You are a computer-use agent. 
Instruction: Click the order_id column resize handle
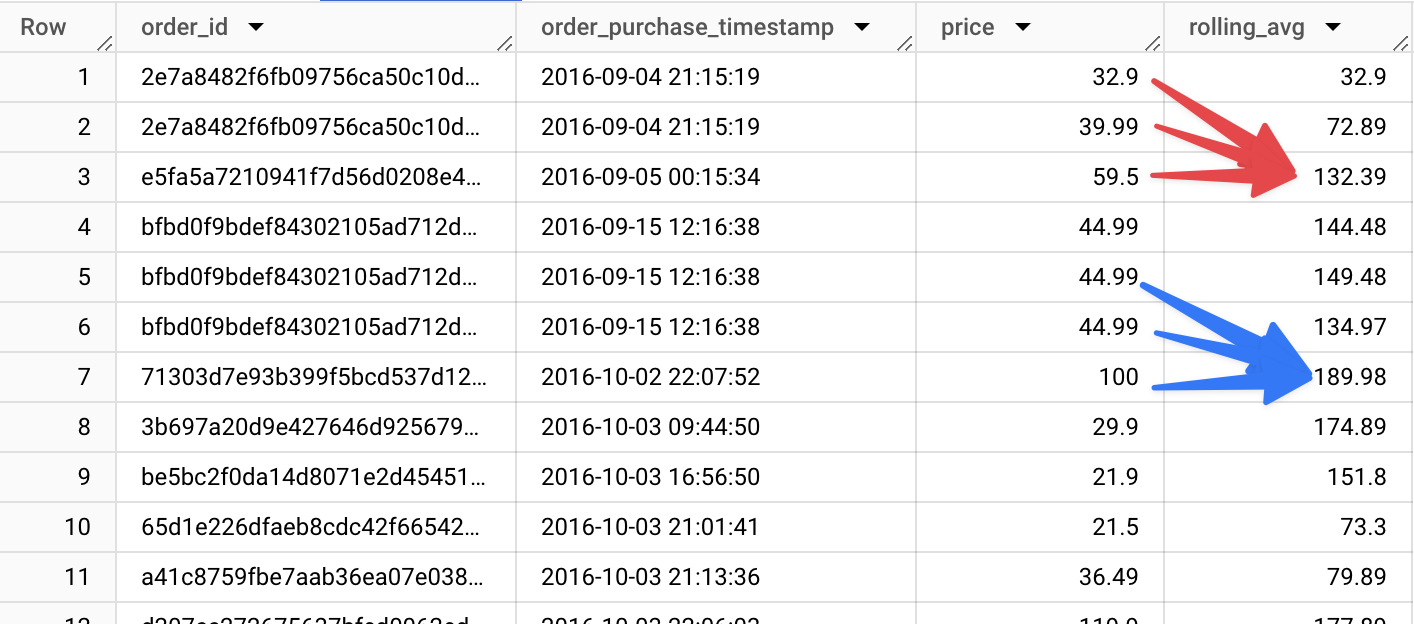click(505, 43)
